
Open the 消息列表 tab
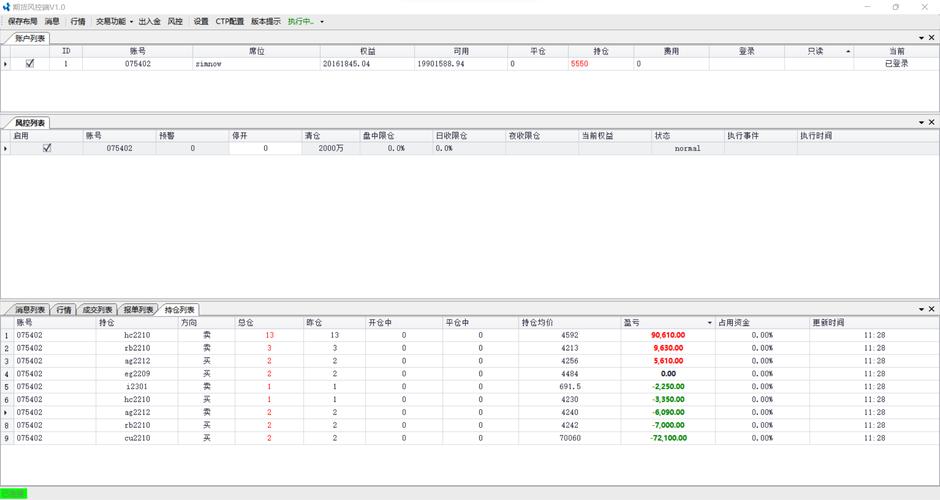tap(26, 309)
